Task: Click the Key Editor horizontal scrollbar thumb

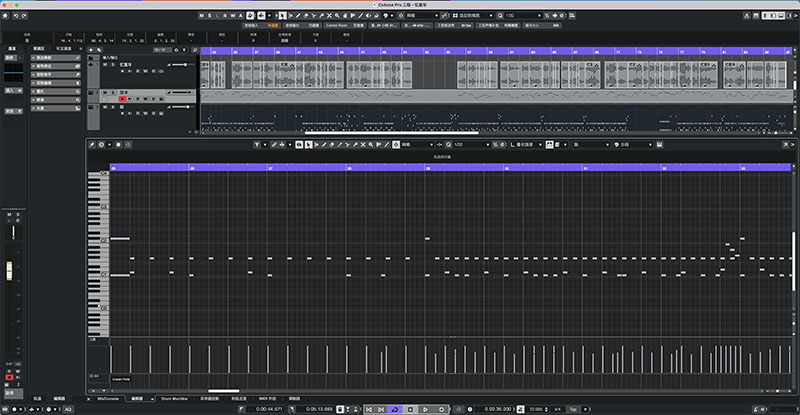Action: [223, 391]
